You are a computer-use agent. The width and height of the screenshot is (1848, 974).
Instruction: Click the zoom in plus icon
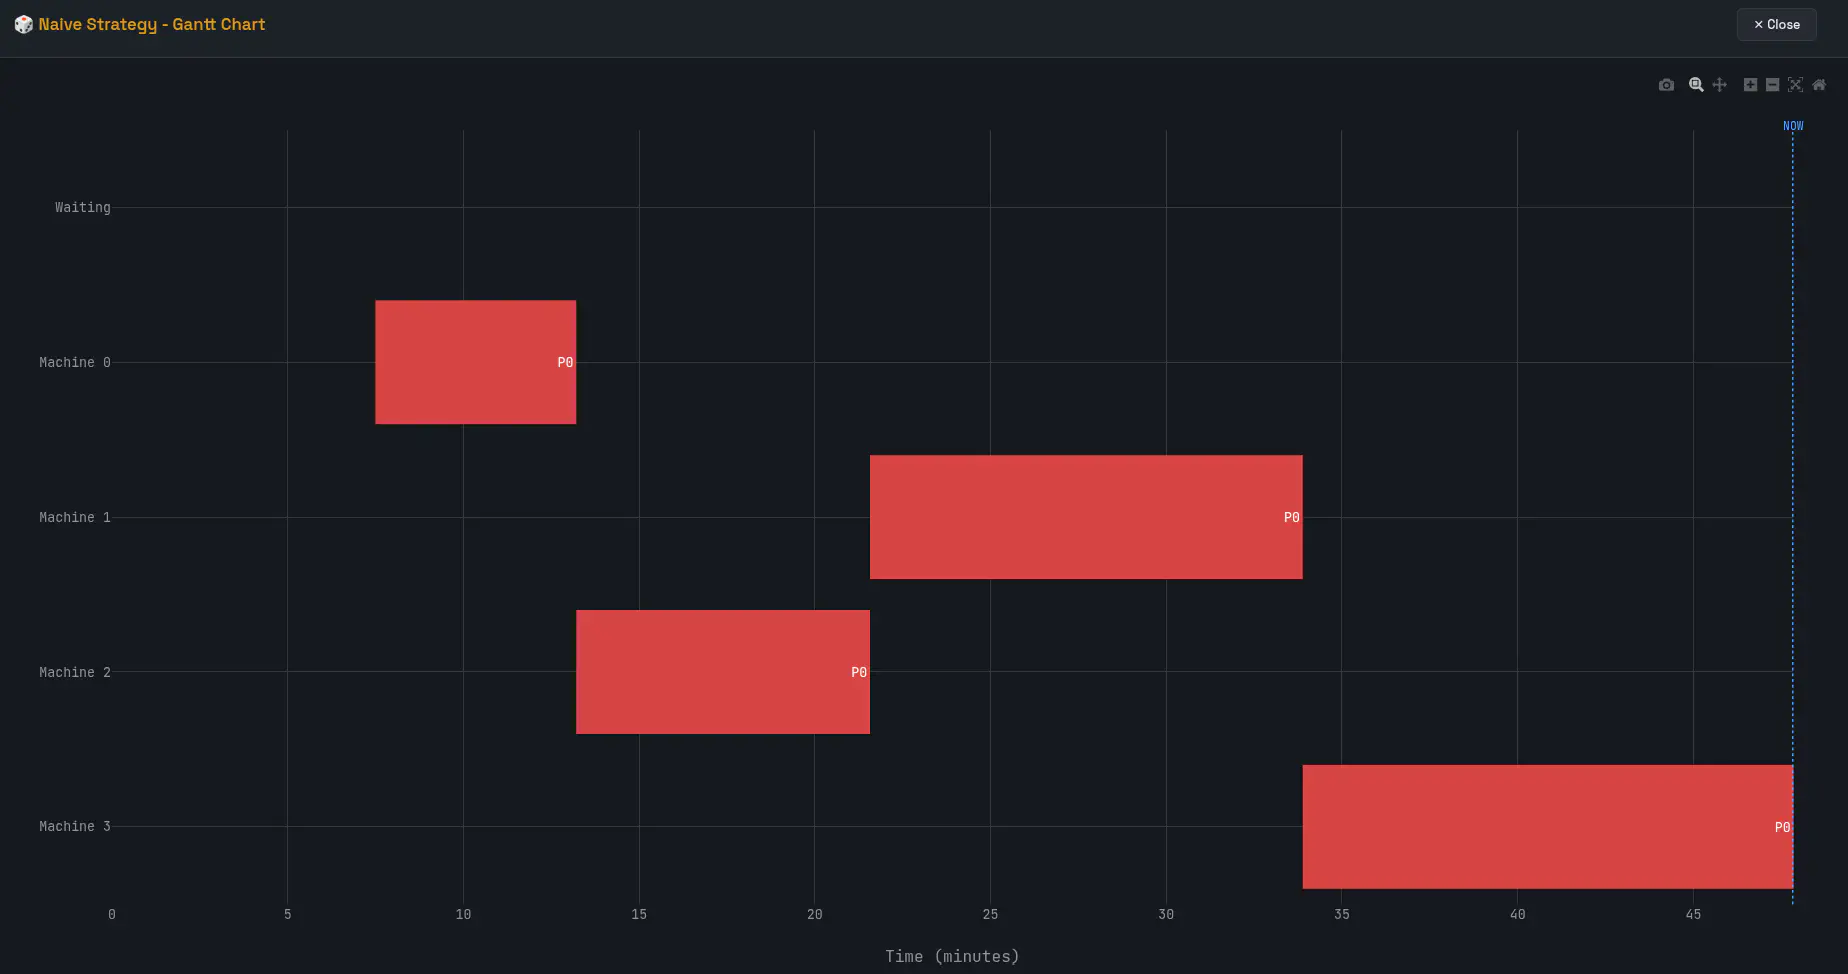coord(1750,85)
